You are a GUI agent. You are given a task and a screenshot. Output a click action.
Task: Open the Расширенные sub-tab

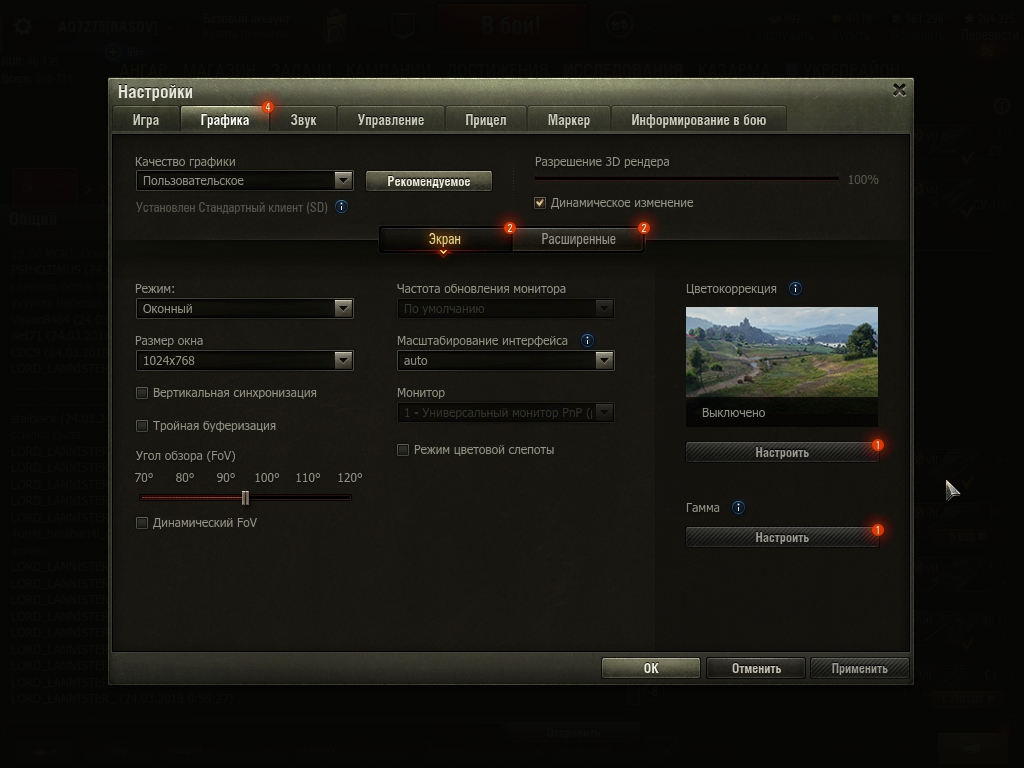578,240
